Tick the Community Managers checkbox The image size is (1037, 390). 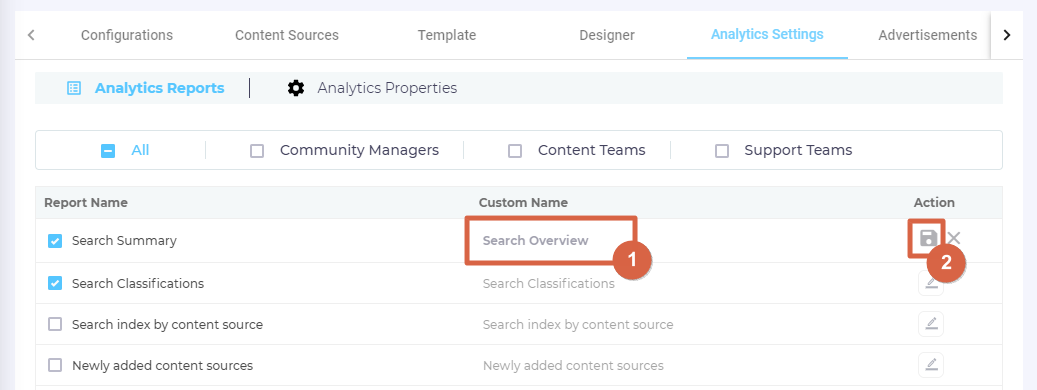257,151
